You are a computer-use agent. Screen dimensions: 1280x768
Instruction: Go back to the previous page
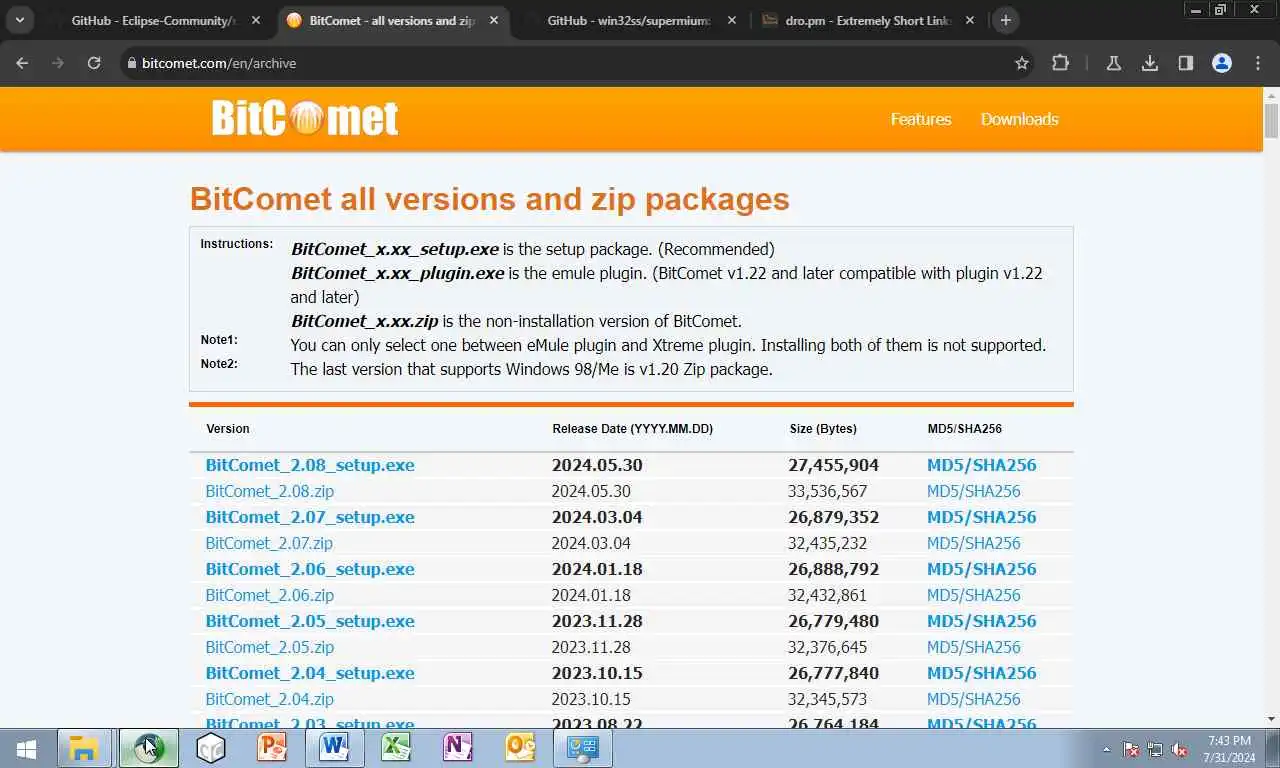click(22, 63)
